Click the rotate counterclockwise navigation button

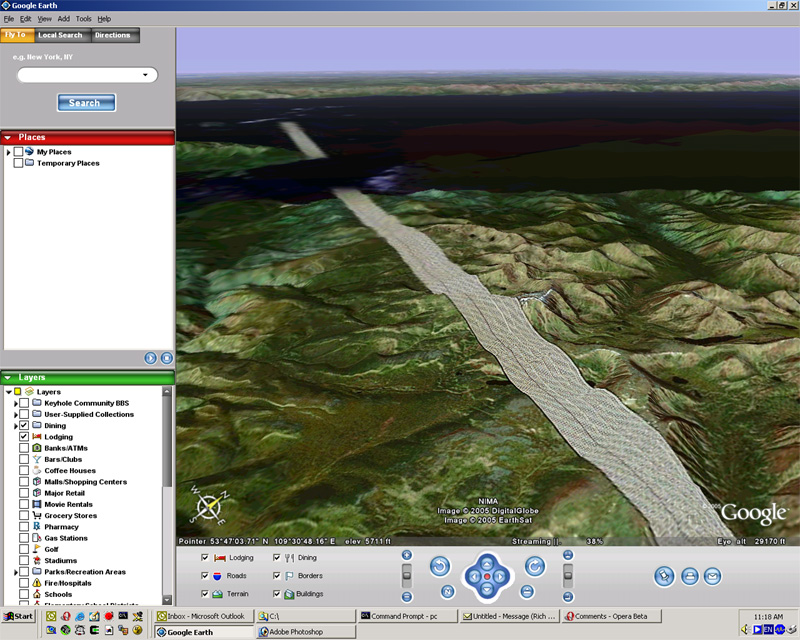440,567
